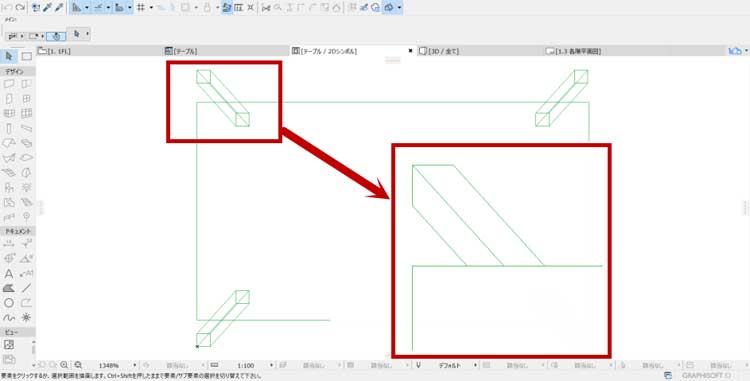Image resolution: width=750 pixels, height=381 pixels.
Task: Toggle the guide lines button
Action: (x=99, y=8)
